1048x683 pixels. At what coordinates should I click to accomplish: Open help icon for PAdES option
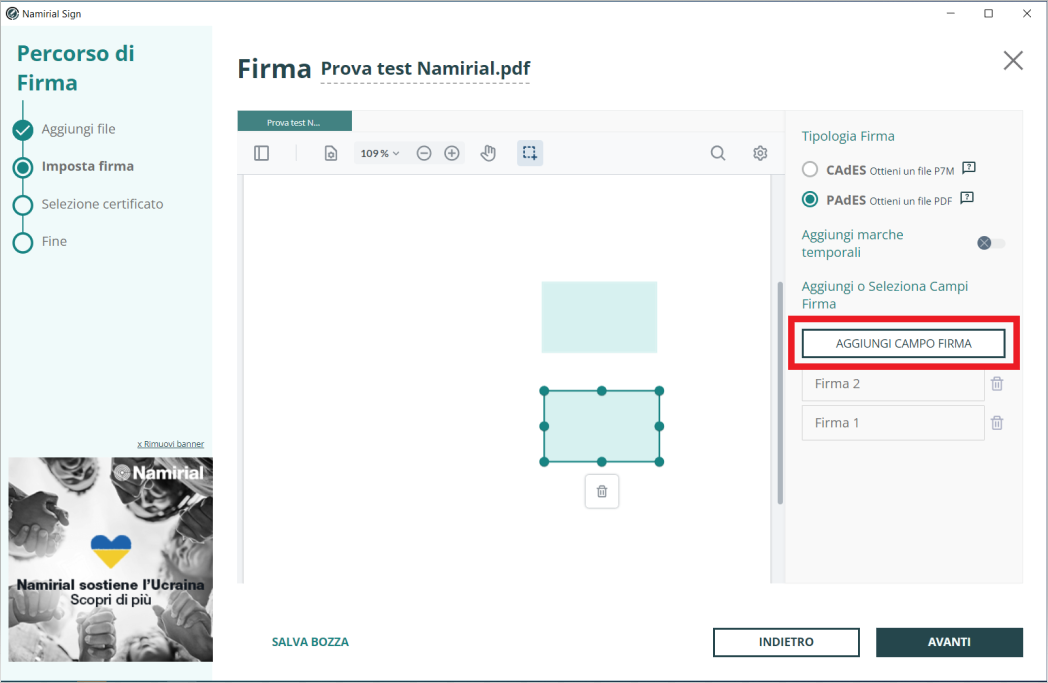click(966, 197)
